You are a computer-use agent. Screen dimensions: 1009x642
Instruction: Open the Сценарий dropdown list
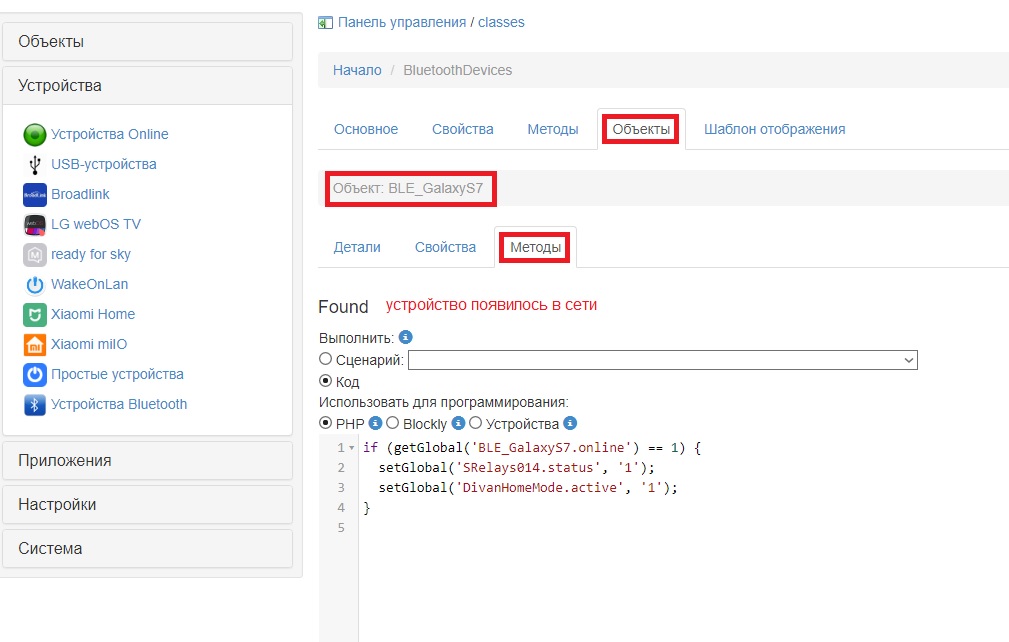click(x=662, y=360)
